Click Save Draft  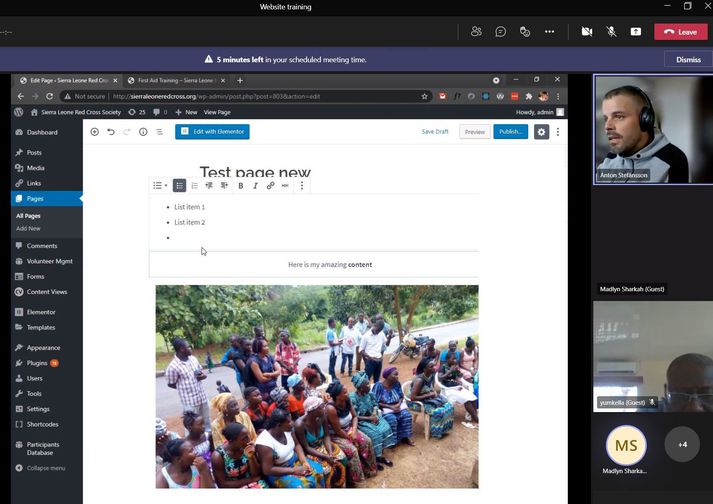click(x=435, y=131)
